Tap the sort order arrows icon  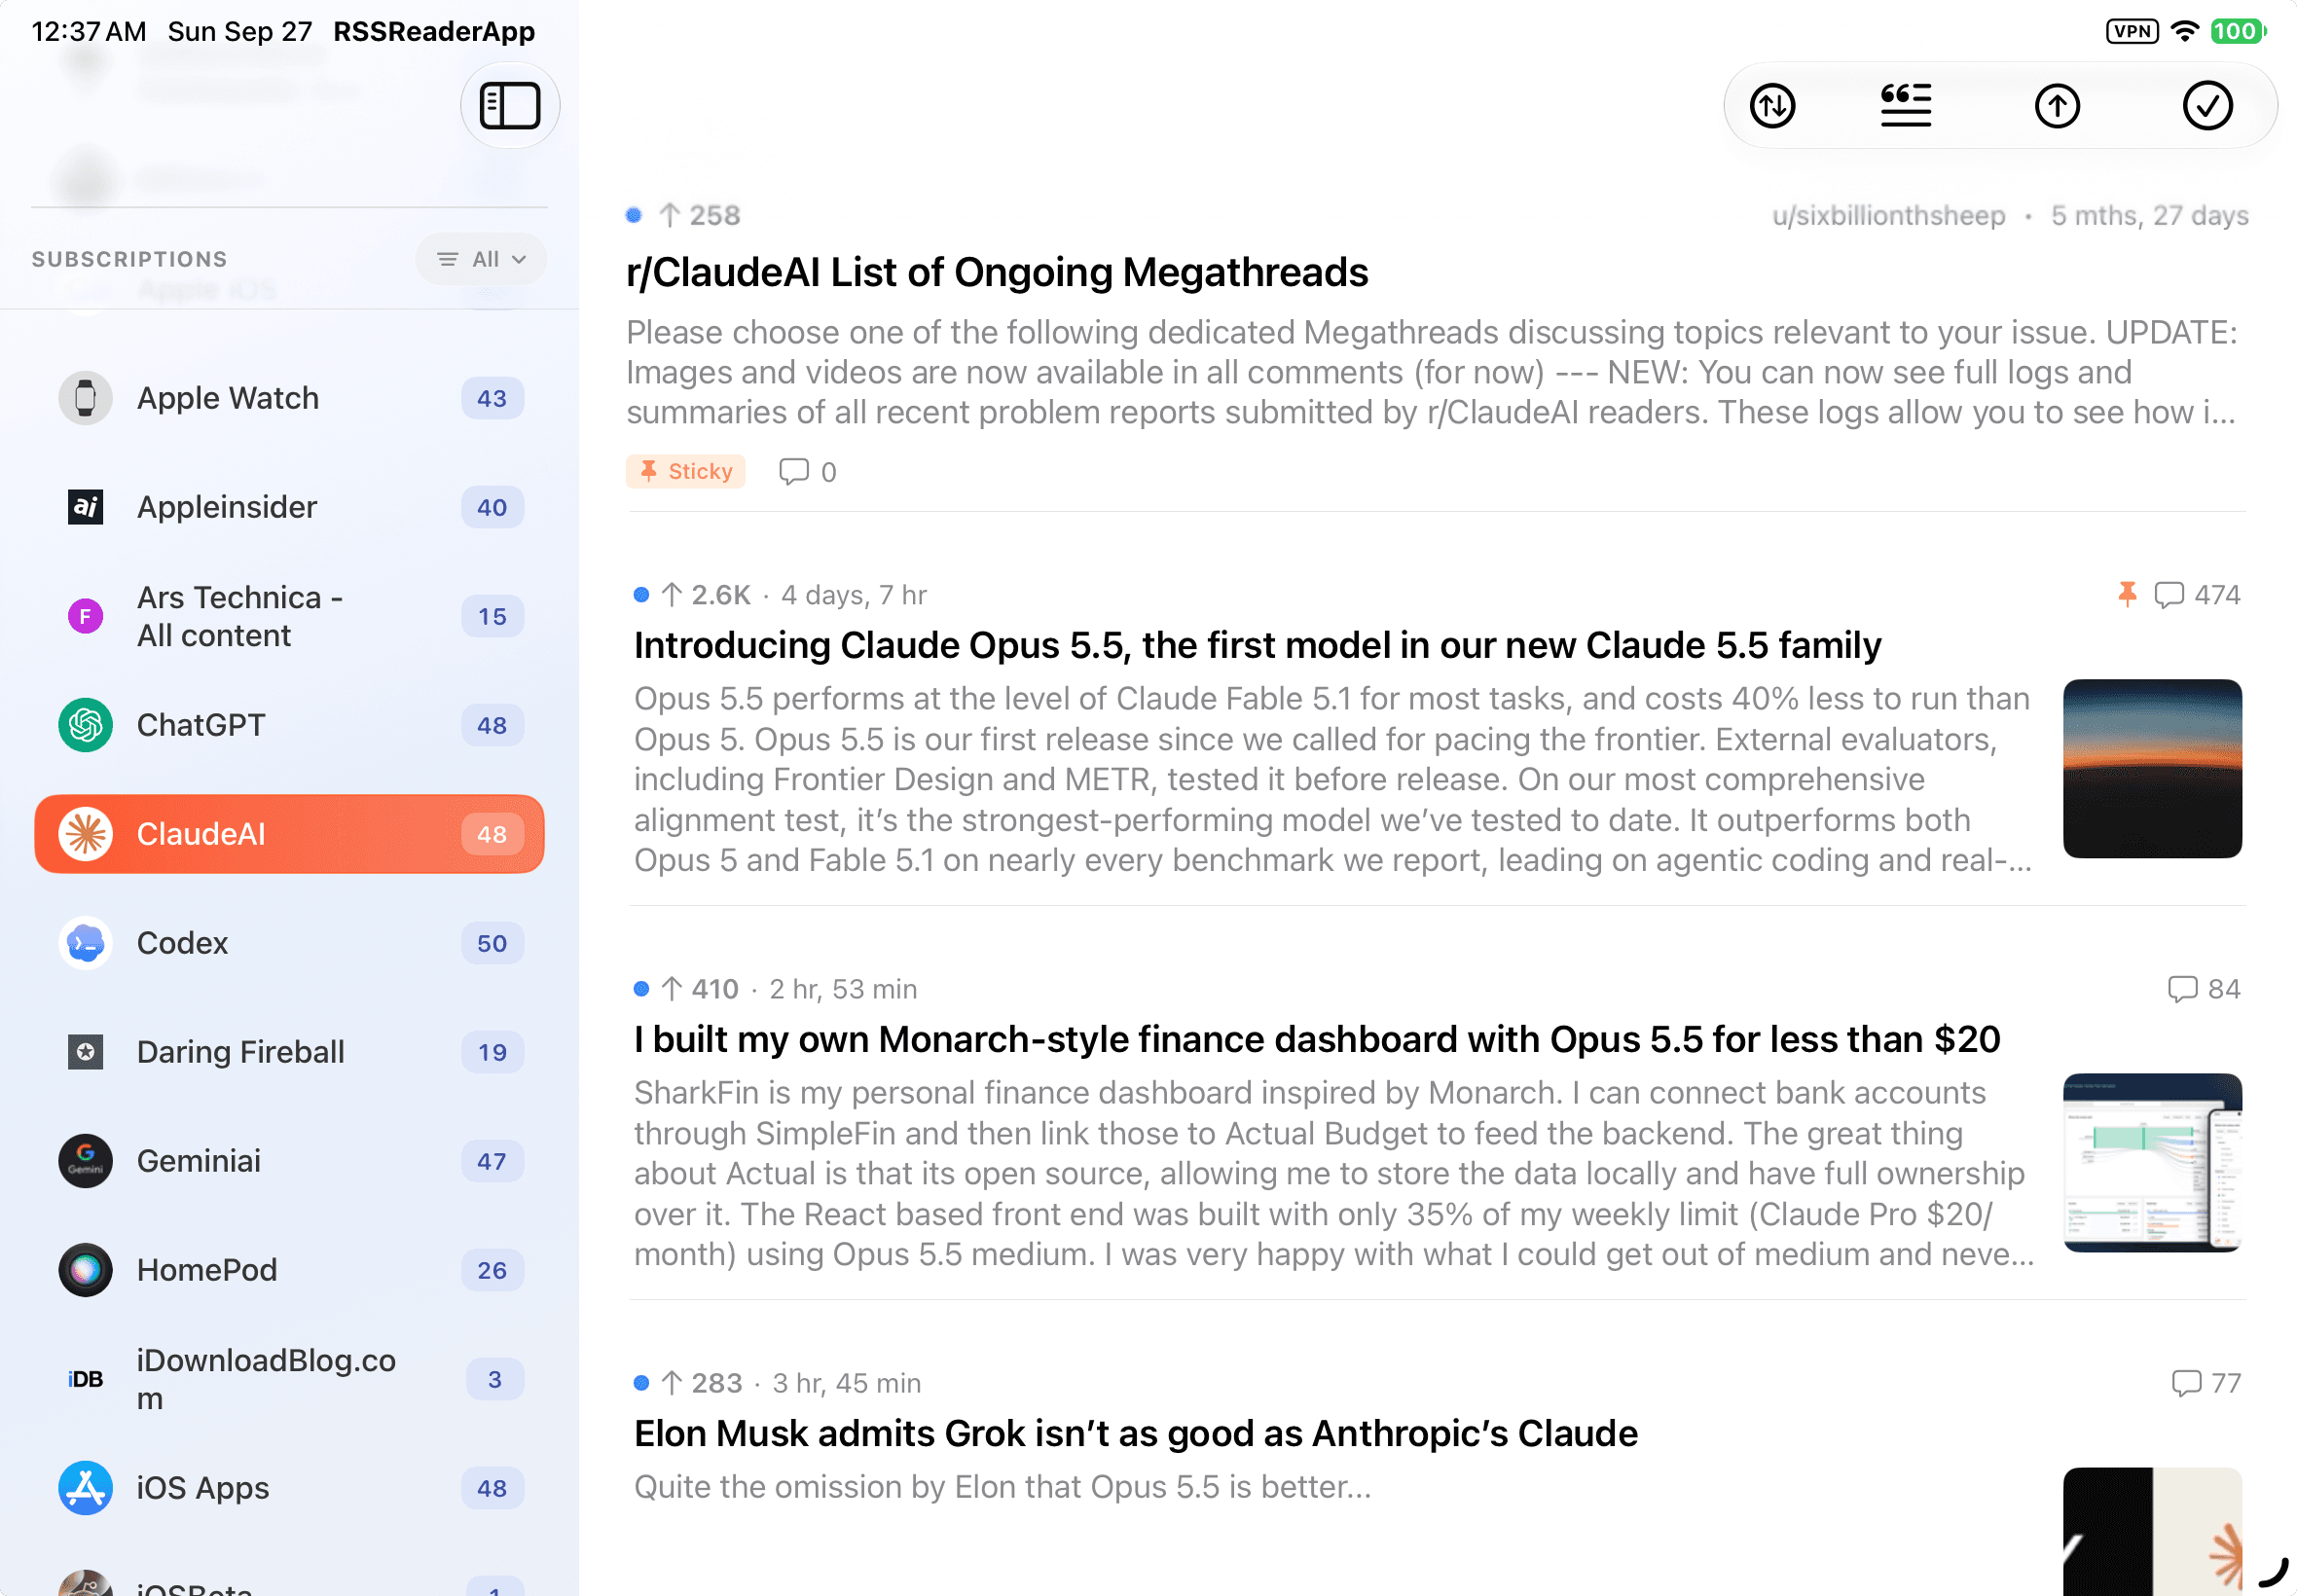[1772, 106]
